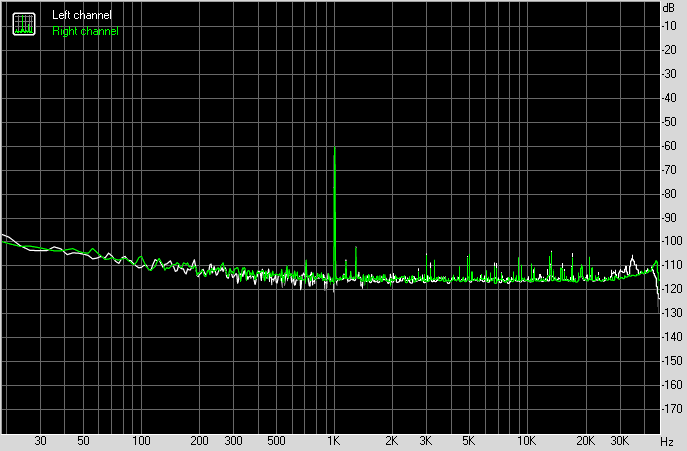Click the '200' frequency axis label
This screenshot has width=687, height=451.
coord(199,441)
